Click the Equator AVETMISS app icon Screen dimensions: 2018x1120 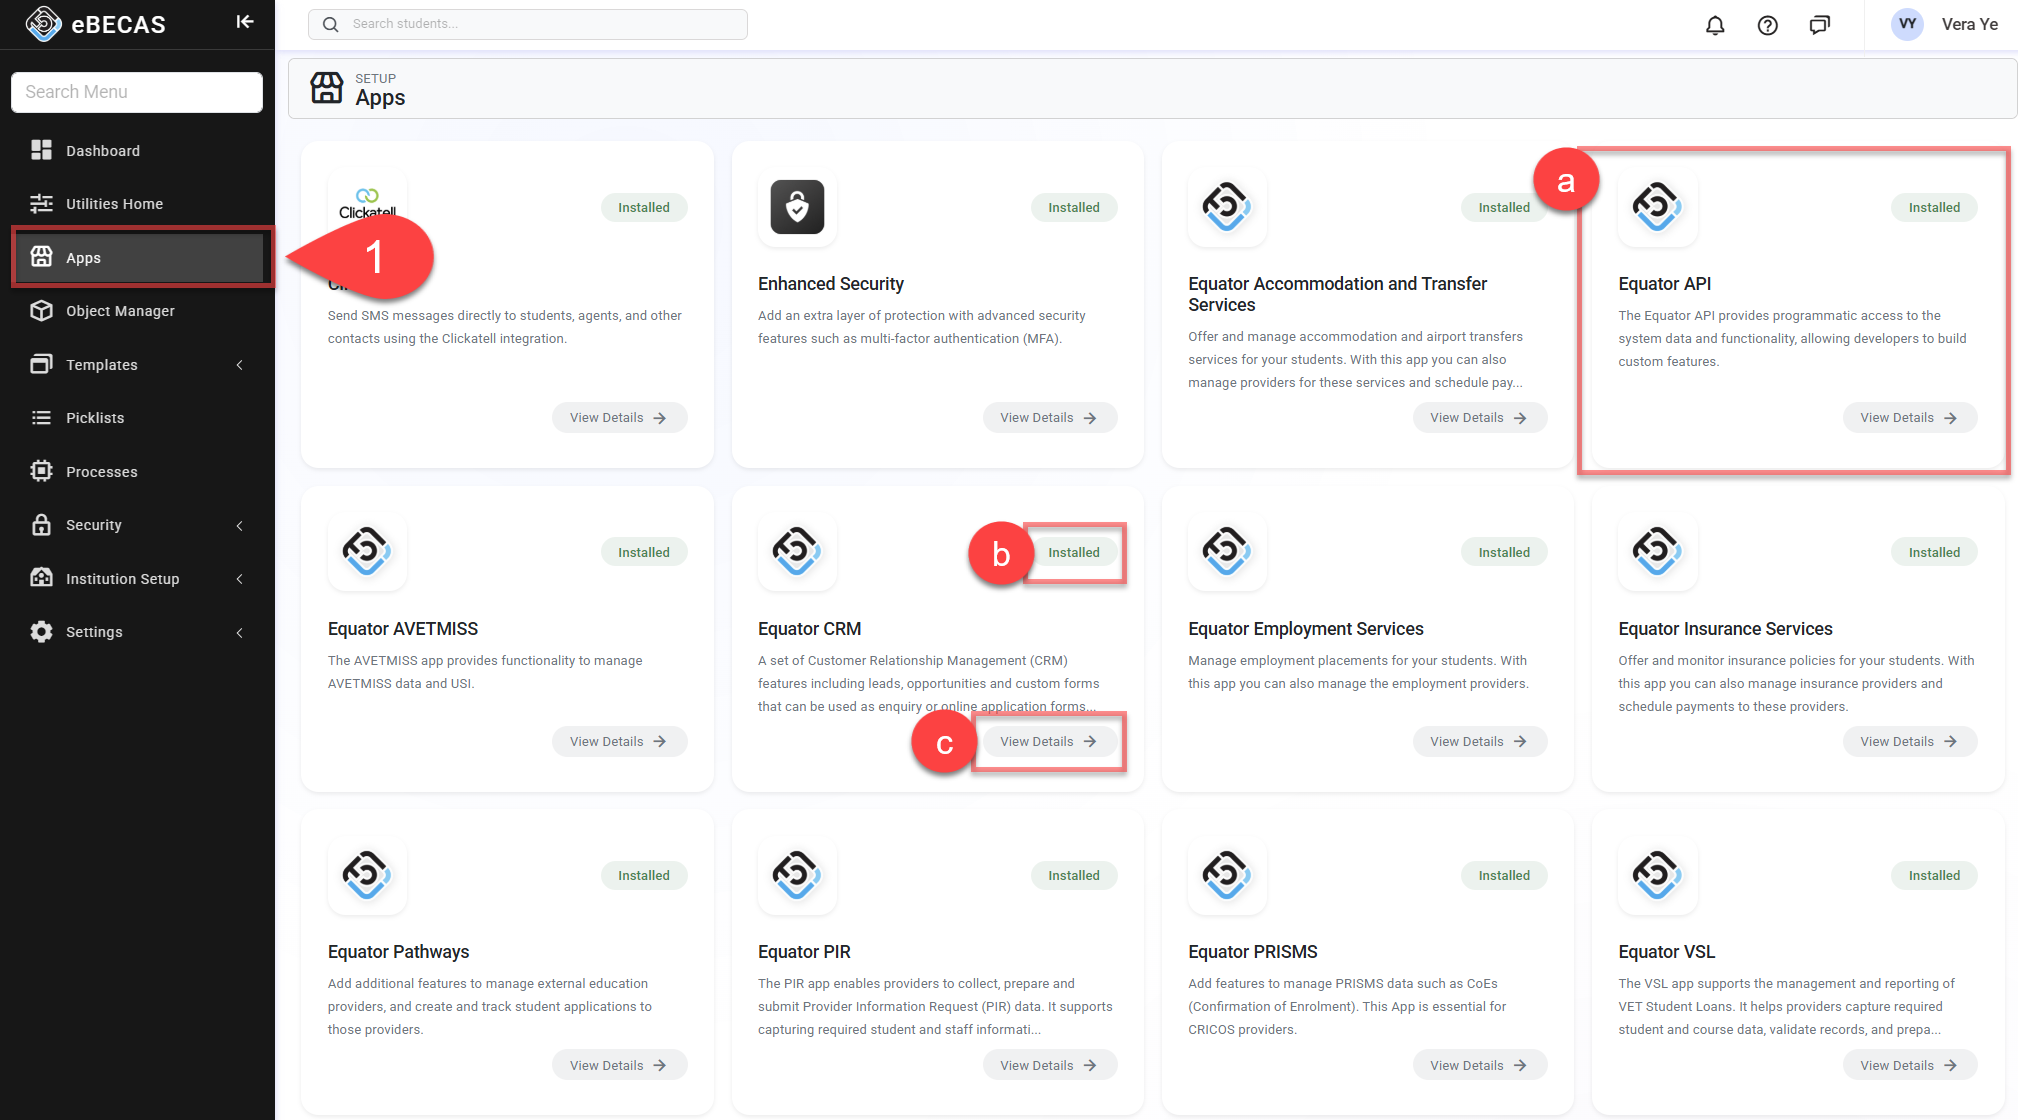(x=367, y=551)
